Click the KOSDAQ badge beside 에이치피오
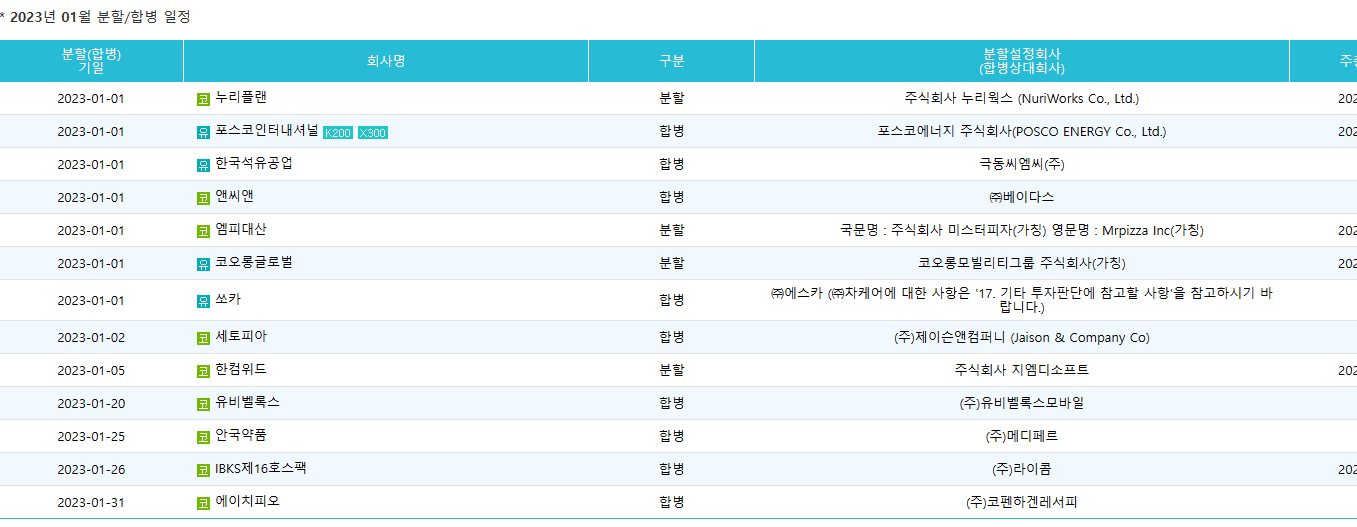 [204, 503]
